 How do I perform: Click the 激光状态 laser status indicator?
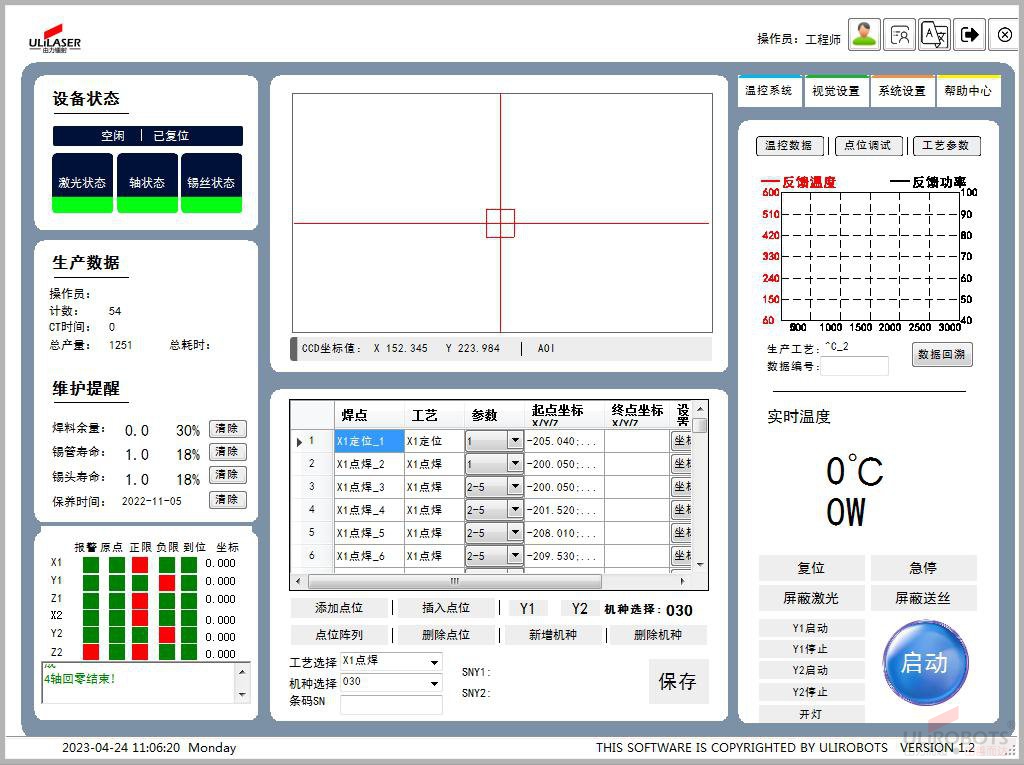click(82, 183)
